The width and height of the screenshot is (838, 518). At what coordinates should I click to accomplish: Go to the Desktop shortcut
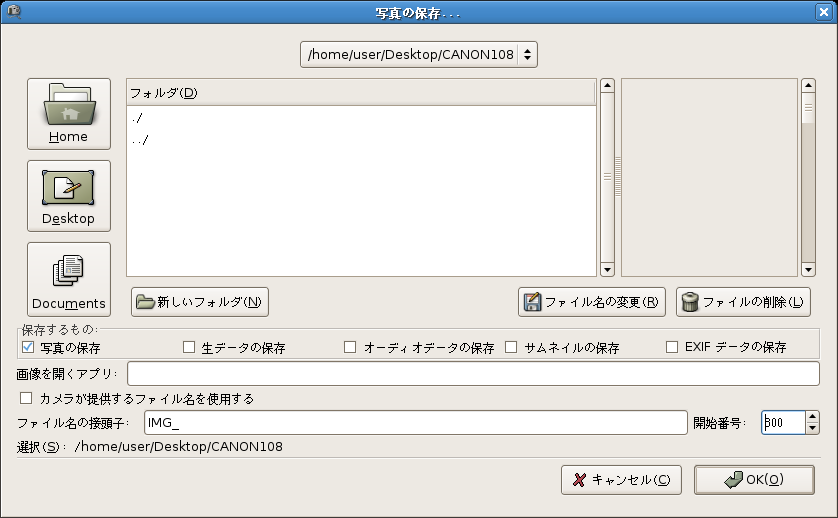69,196
